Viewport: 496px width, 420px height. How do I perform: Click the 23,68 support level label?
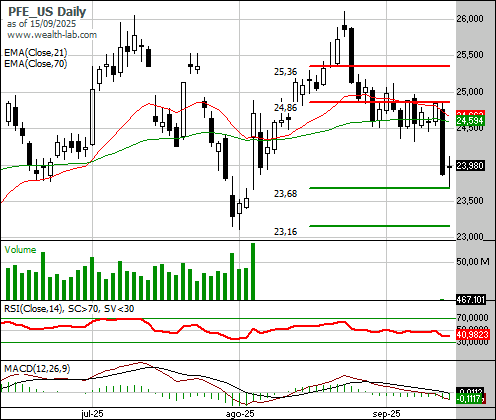tap(285, 193)
